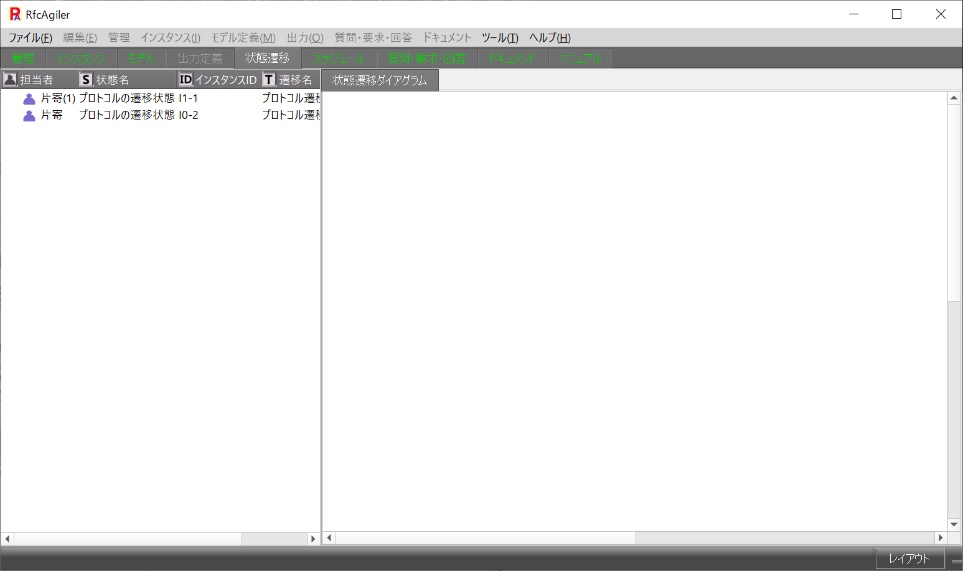Click right-arrow of the list panel's horizontal scrollbar

pos(313,538)
